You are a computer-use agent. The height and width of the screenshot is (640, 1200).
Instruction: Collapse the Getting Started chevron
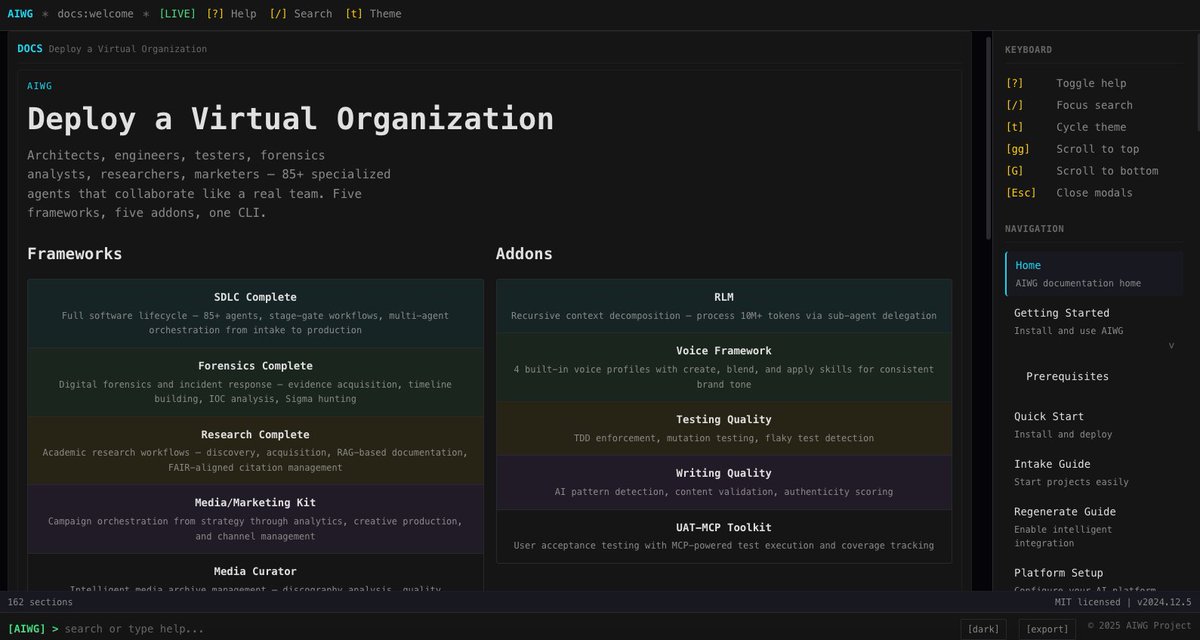click(x=1171, y=345)
